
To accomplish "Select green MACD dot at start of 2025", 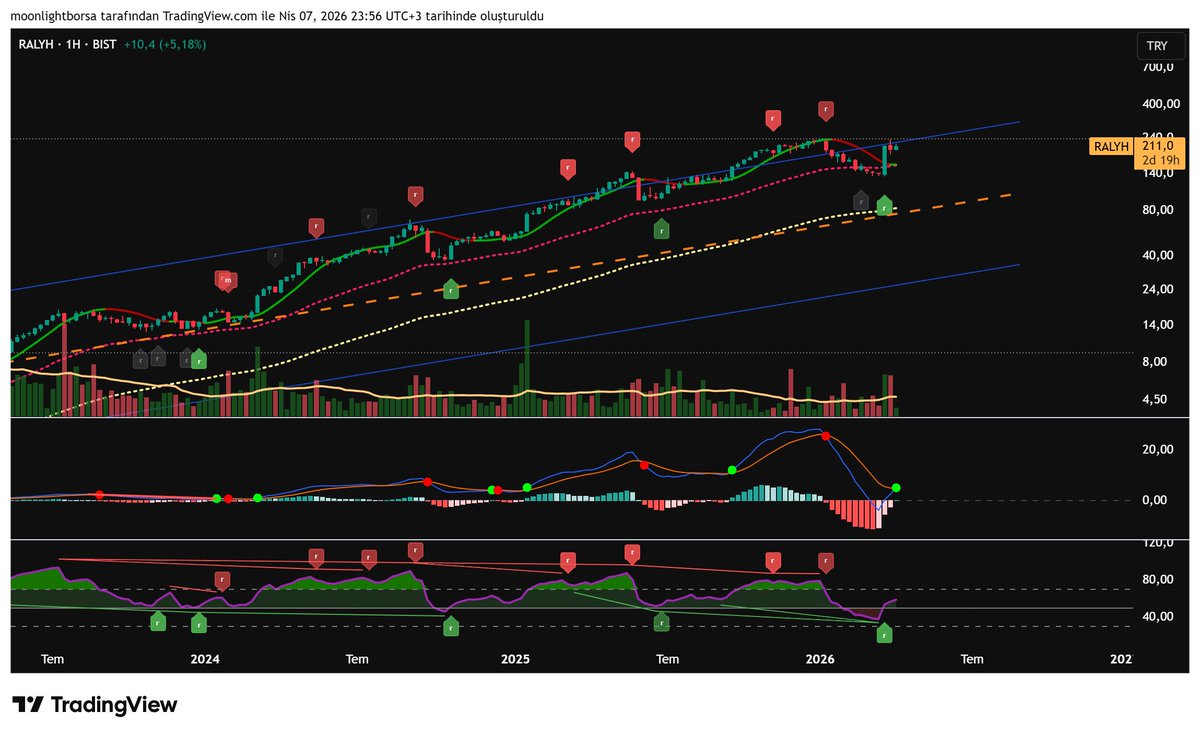I will pyautogui.click(x=527, y=487).
